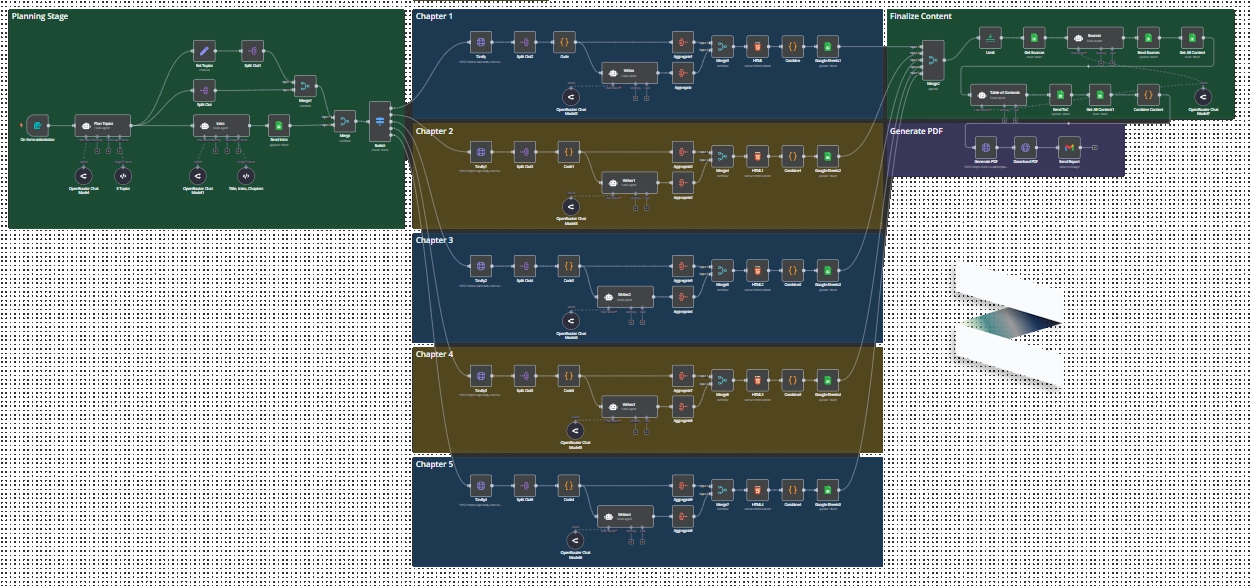
Task: Click the HTML node in Chapter 2
Action: (758, 156)
